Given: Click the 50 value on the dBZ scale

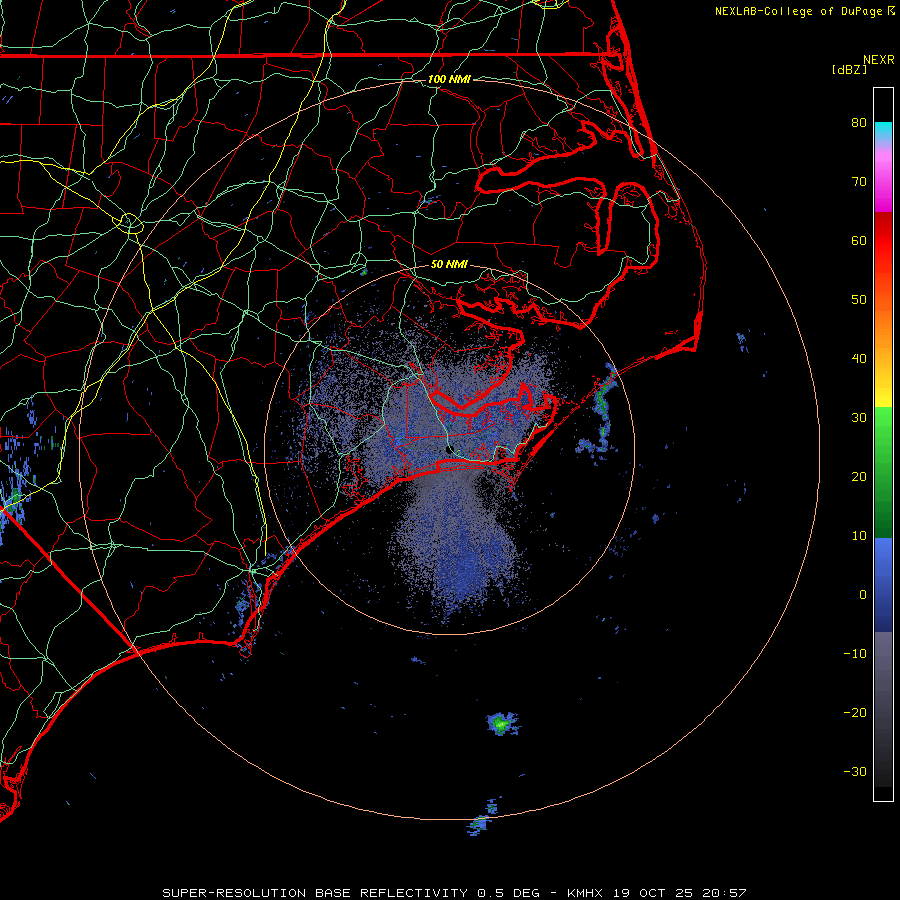Looking at the screenshot, I should coord(859,300).
